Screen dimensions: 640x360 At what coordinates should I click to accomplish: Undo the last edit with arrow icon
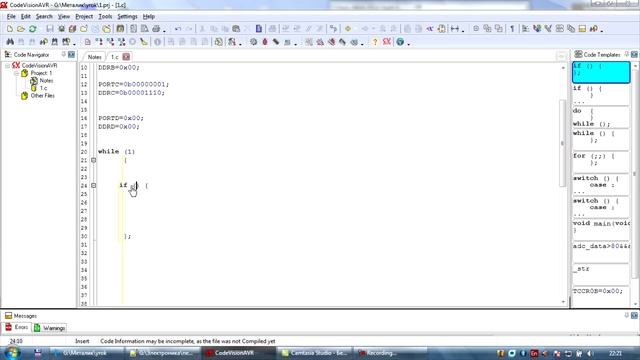[x=178, y=29]
